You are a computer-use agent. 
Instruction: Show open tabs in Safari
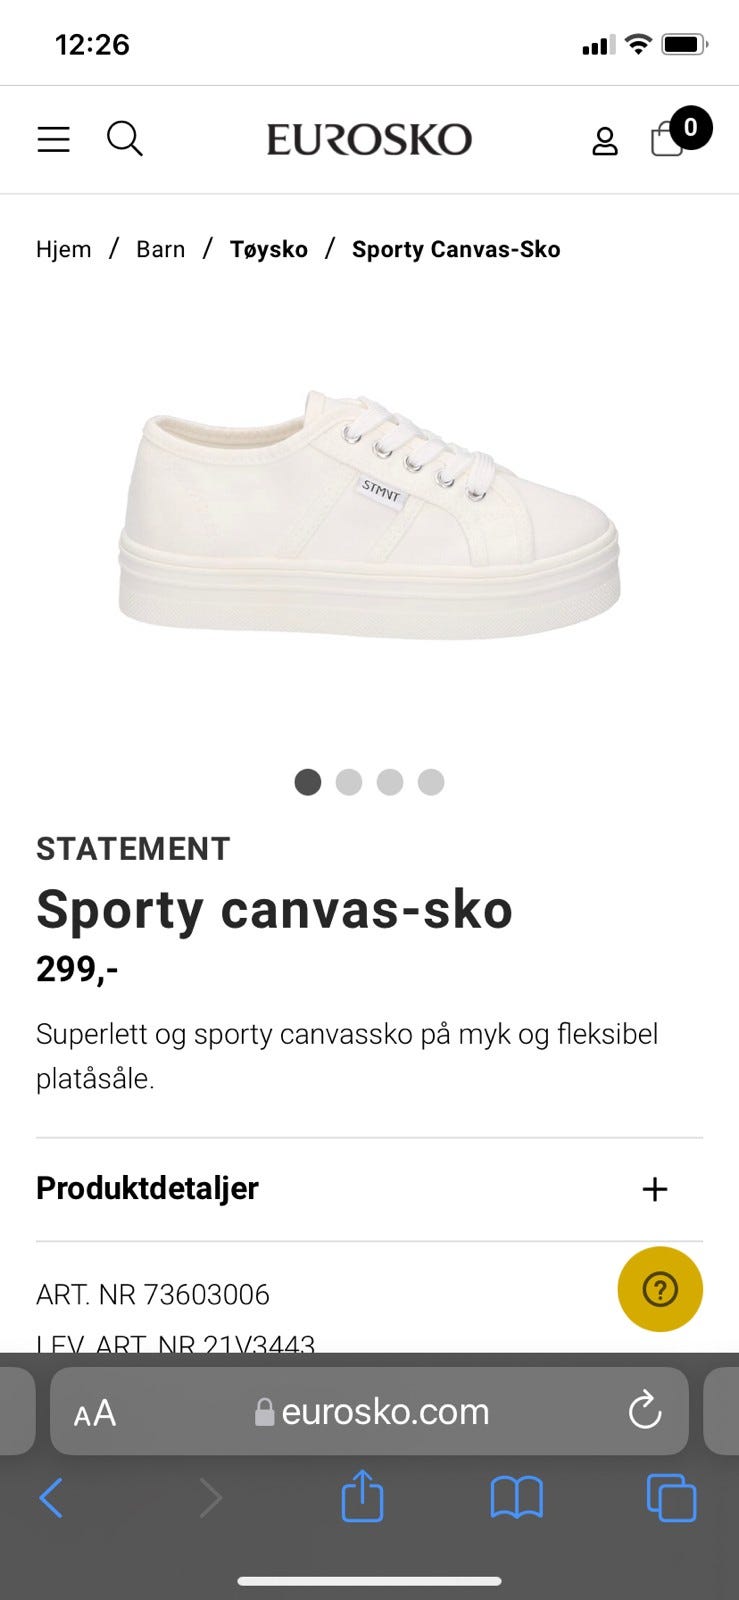tap(671, 1498)
